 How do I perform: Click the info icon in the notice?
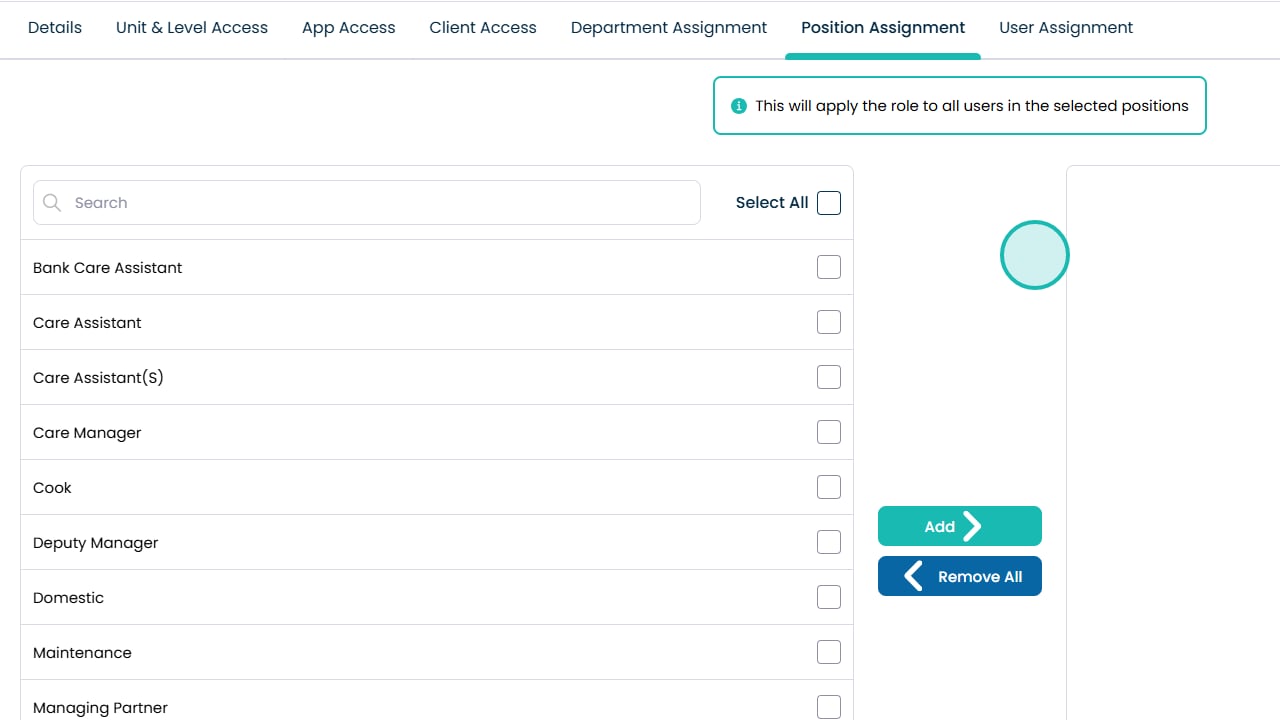(739, 106)
